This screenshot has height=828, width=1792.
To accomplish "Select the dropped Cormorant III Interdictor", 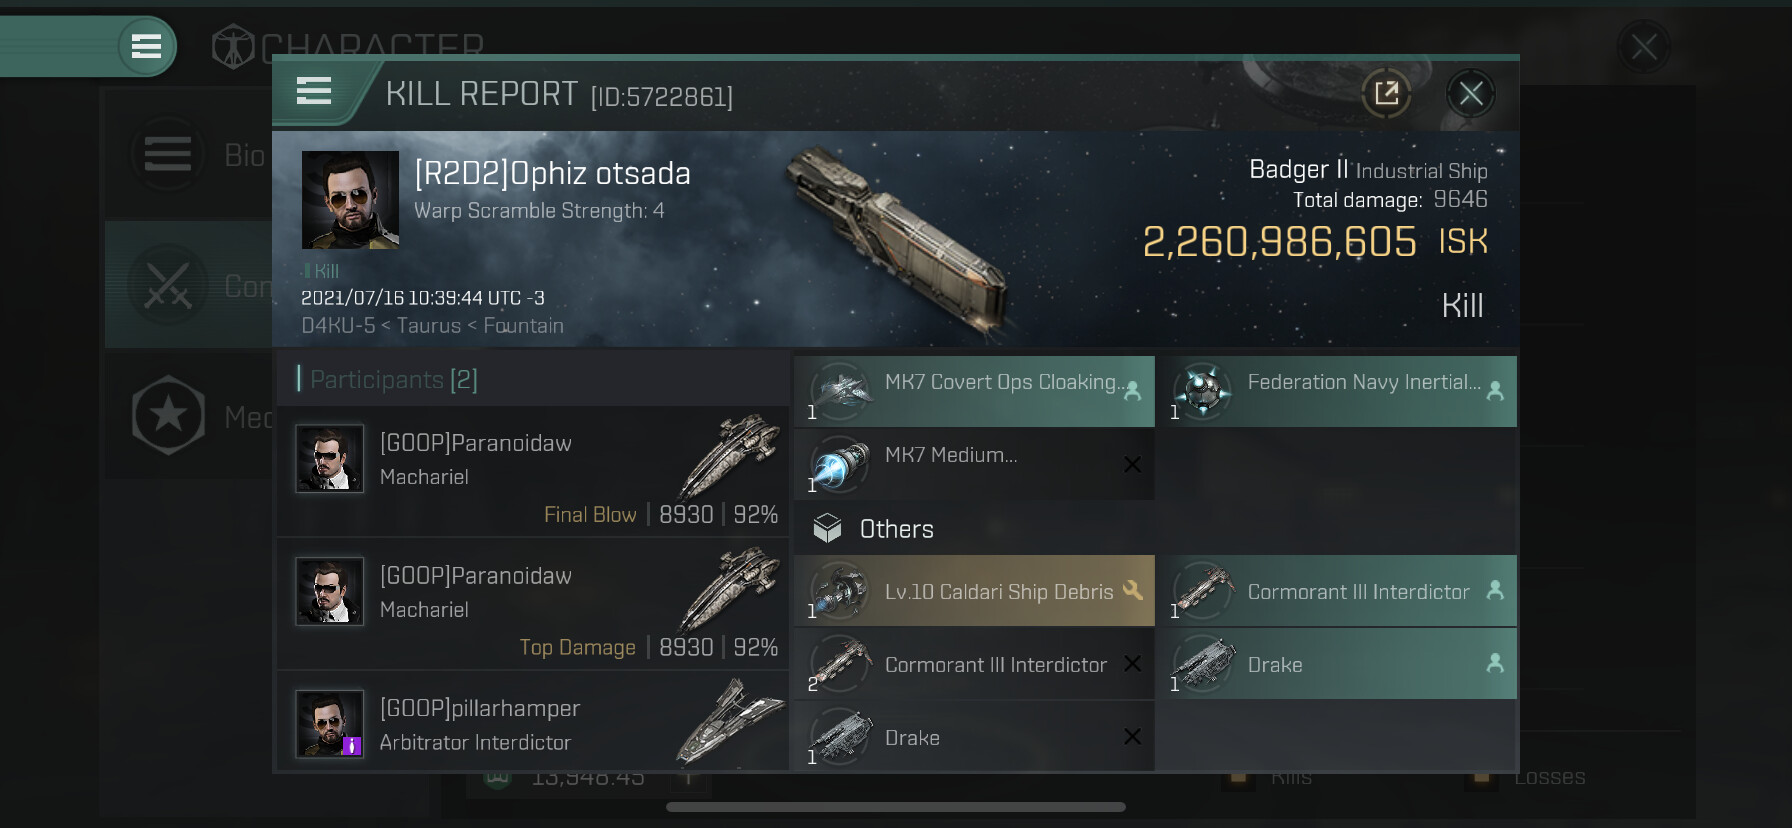I will point(1337,591).
